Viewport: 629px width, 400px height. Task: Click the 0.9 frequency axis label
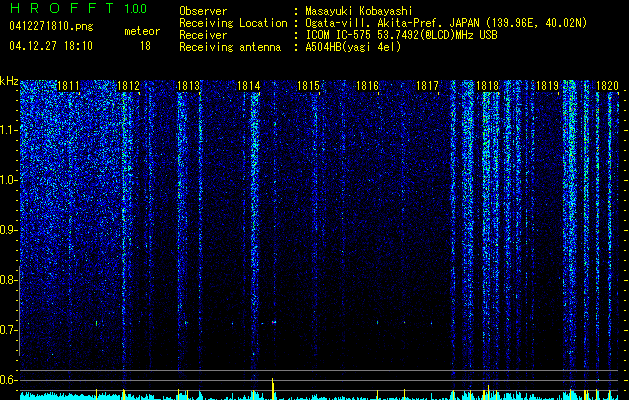pyautogui.click(x=8, y=230)
